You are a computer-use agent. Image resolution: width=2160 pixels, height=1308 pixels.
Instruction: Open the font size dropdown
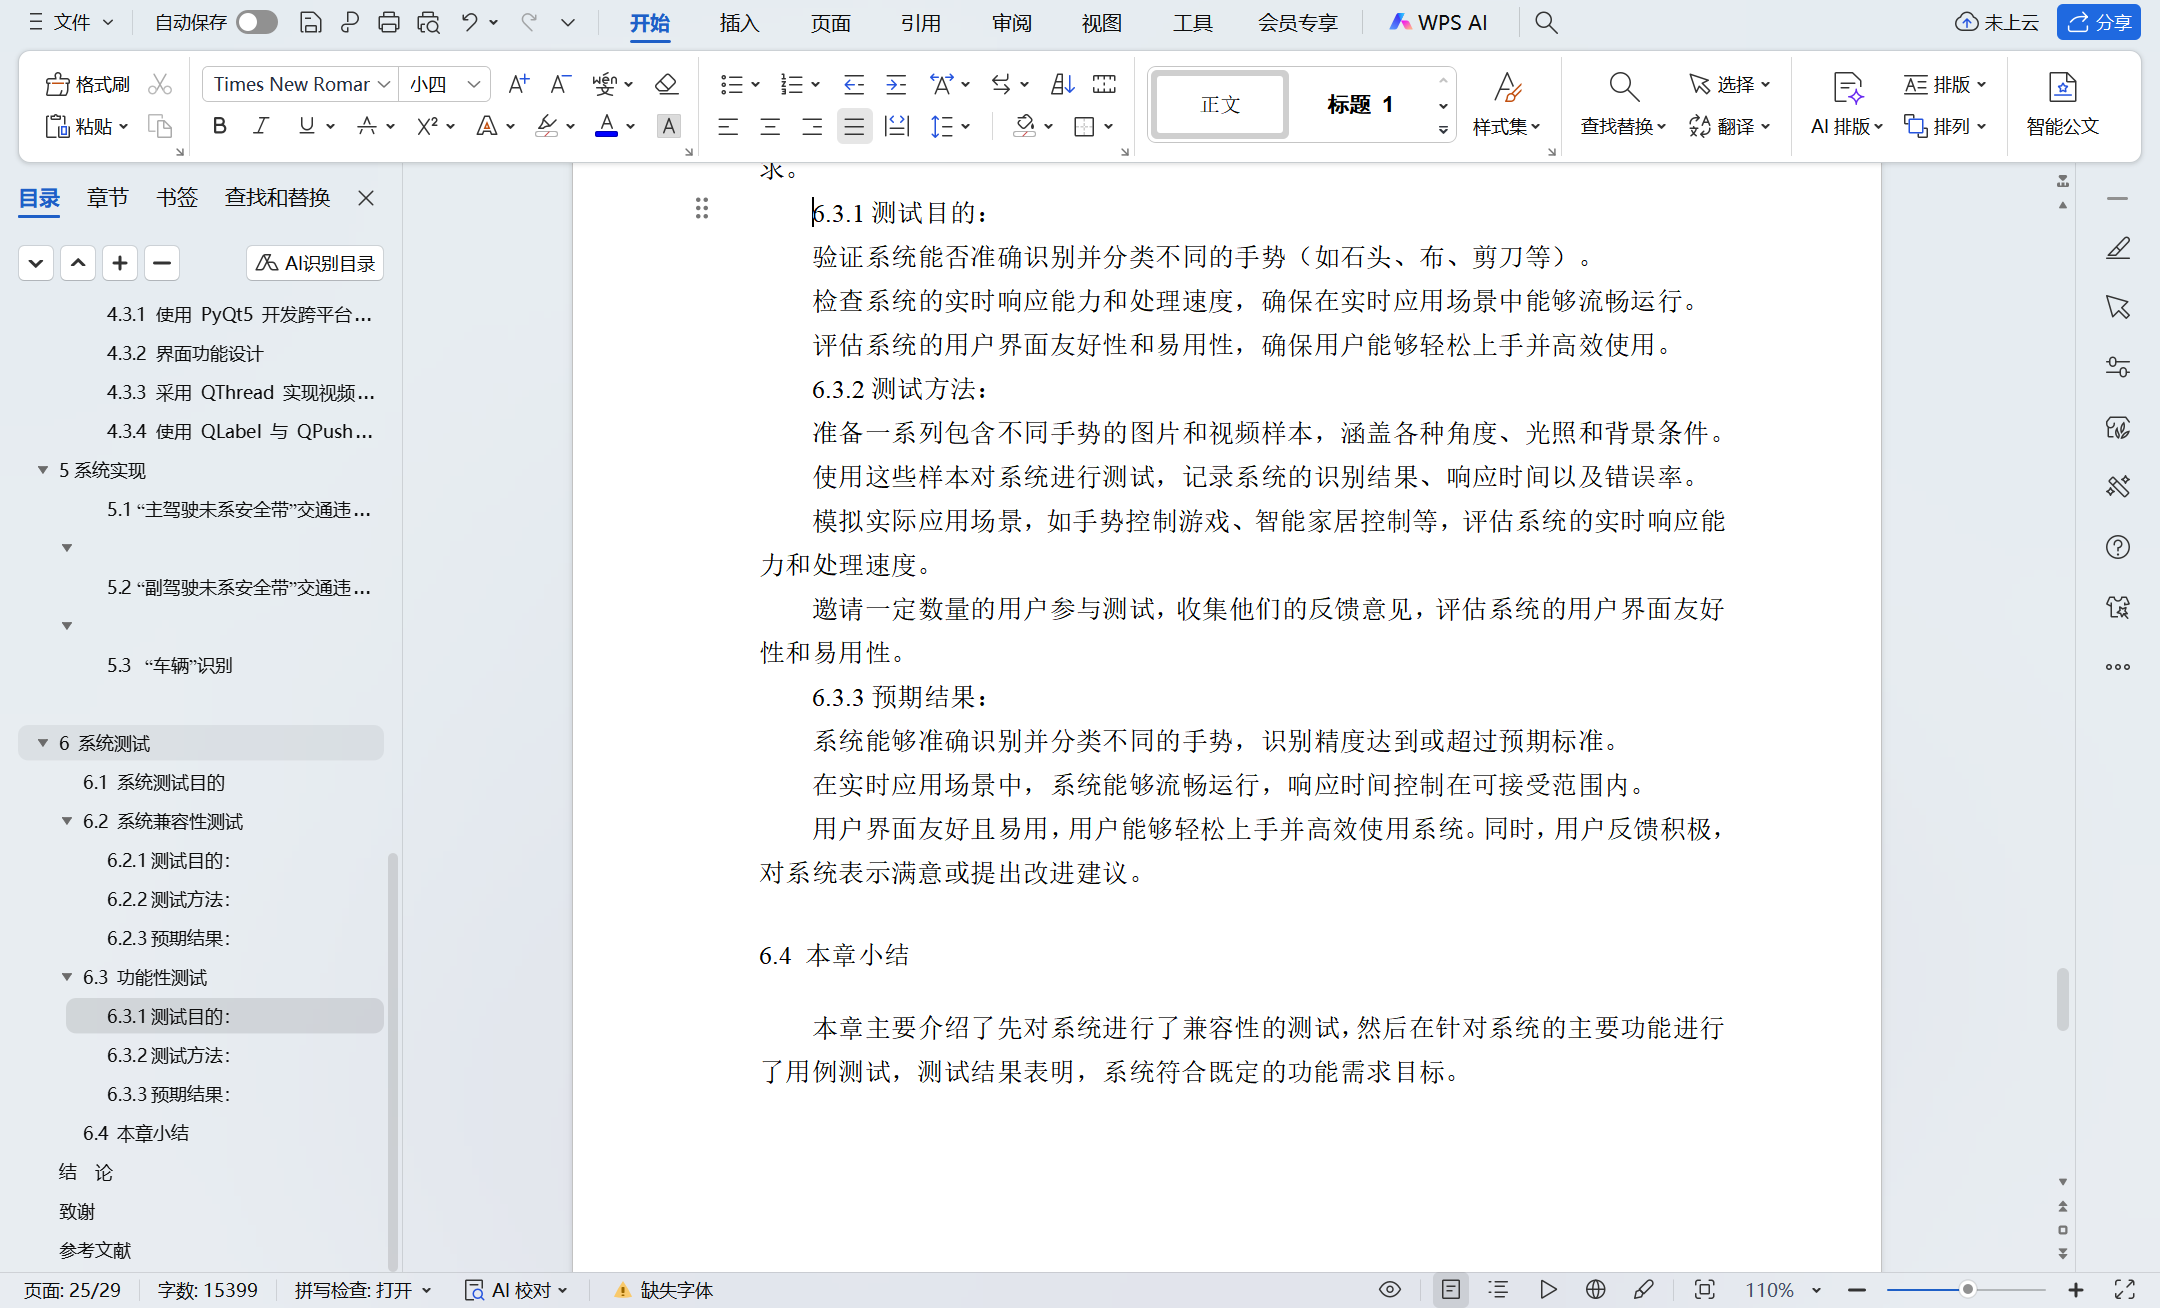click(475, 84)
